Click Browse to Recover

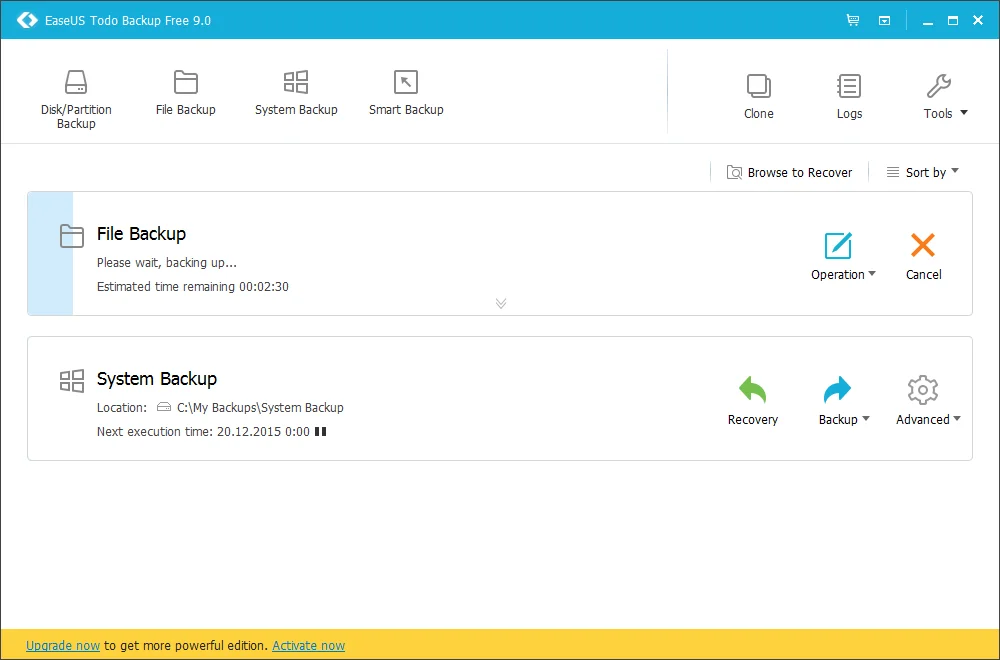tap(790, 172)
